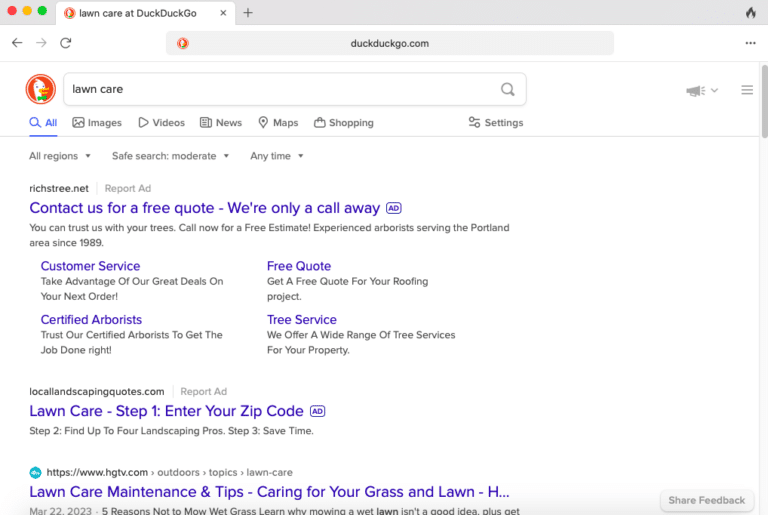Click the duckduckgo.com address bar
This screenshot has height=515, width=768.
click(390, 43)
